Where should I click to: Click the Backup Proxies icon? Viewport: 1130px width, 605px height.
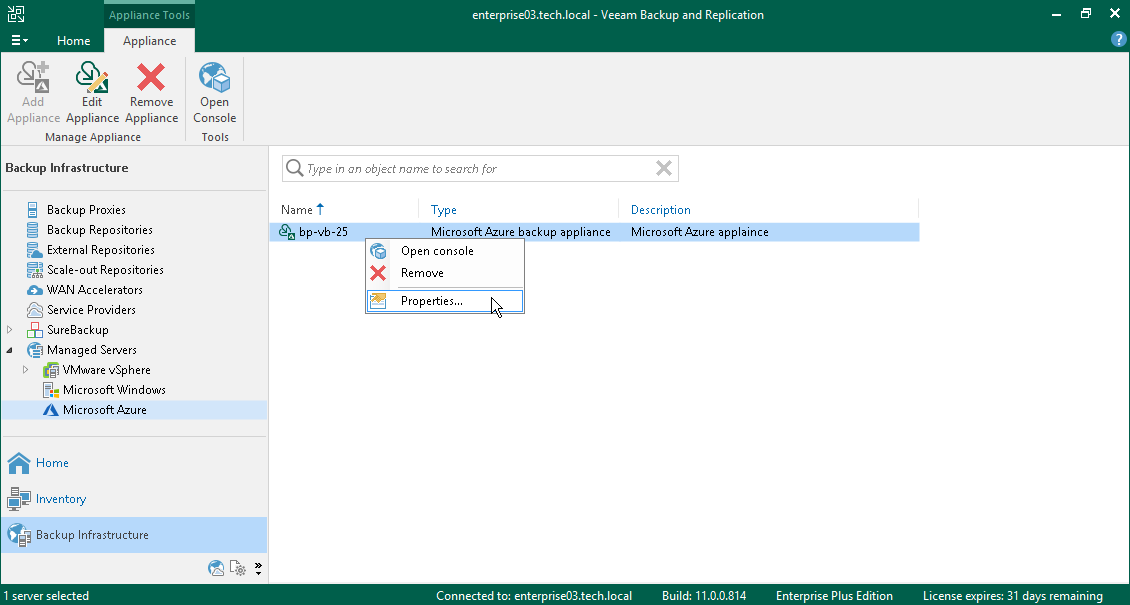(33, 210)
